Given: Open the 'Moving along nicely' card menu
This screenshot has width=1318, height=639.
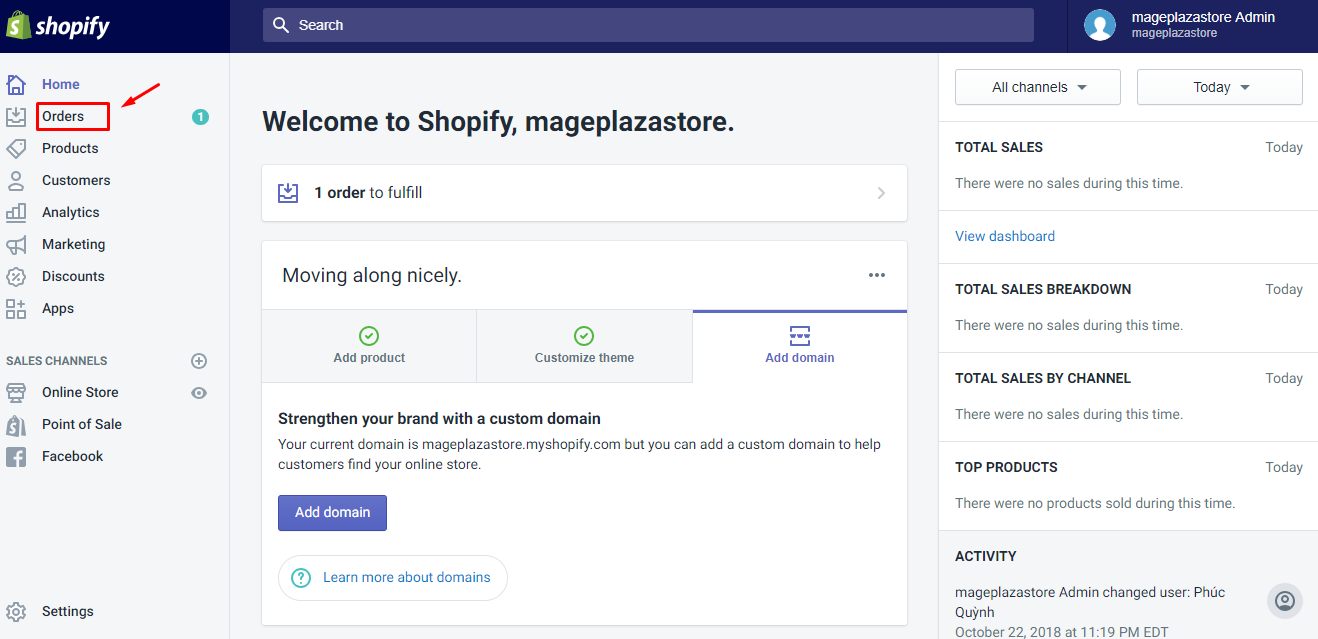Looking at the screenshot, I should pyautogui.click(x=877, y=275).
